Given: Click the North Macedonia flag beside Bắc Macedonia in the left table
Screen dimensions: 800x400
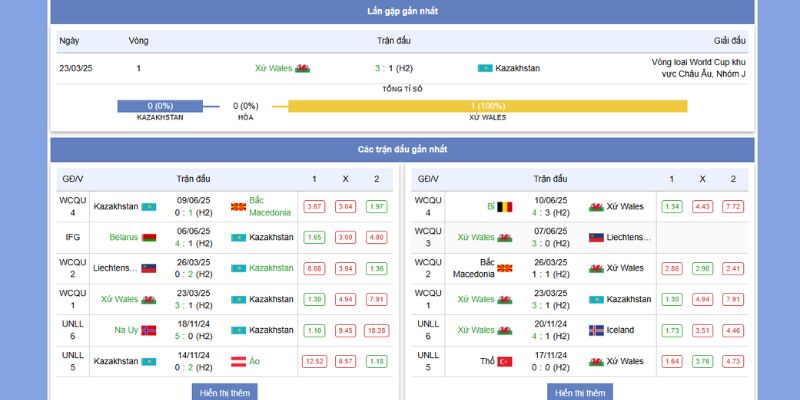Looking at the screenshot, I should pyautogui.click(x=237, y=207).
